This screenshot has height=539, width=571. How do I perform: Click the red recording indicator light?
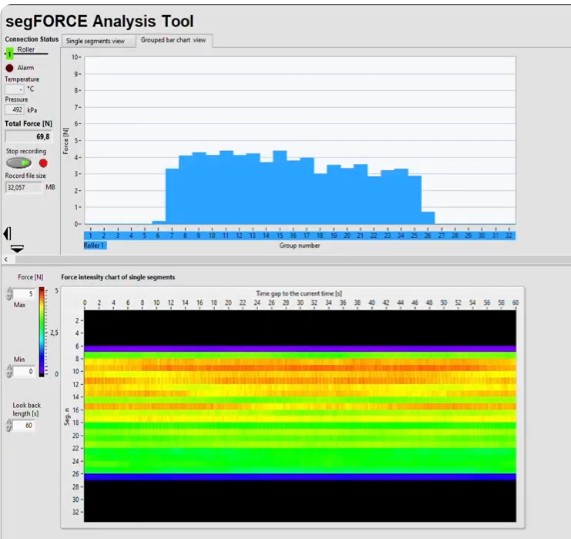(43, 163)
